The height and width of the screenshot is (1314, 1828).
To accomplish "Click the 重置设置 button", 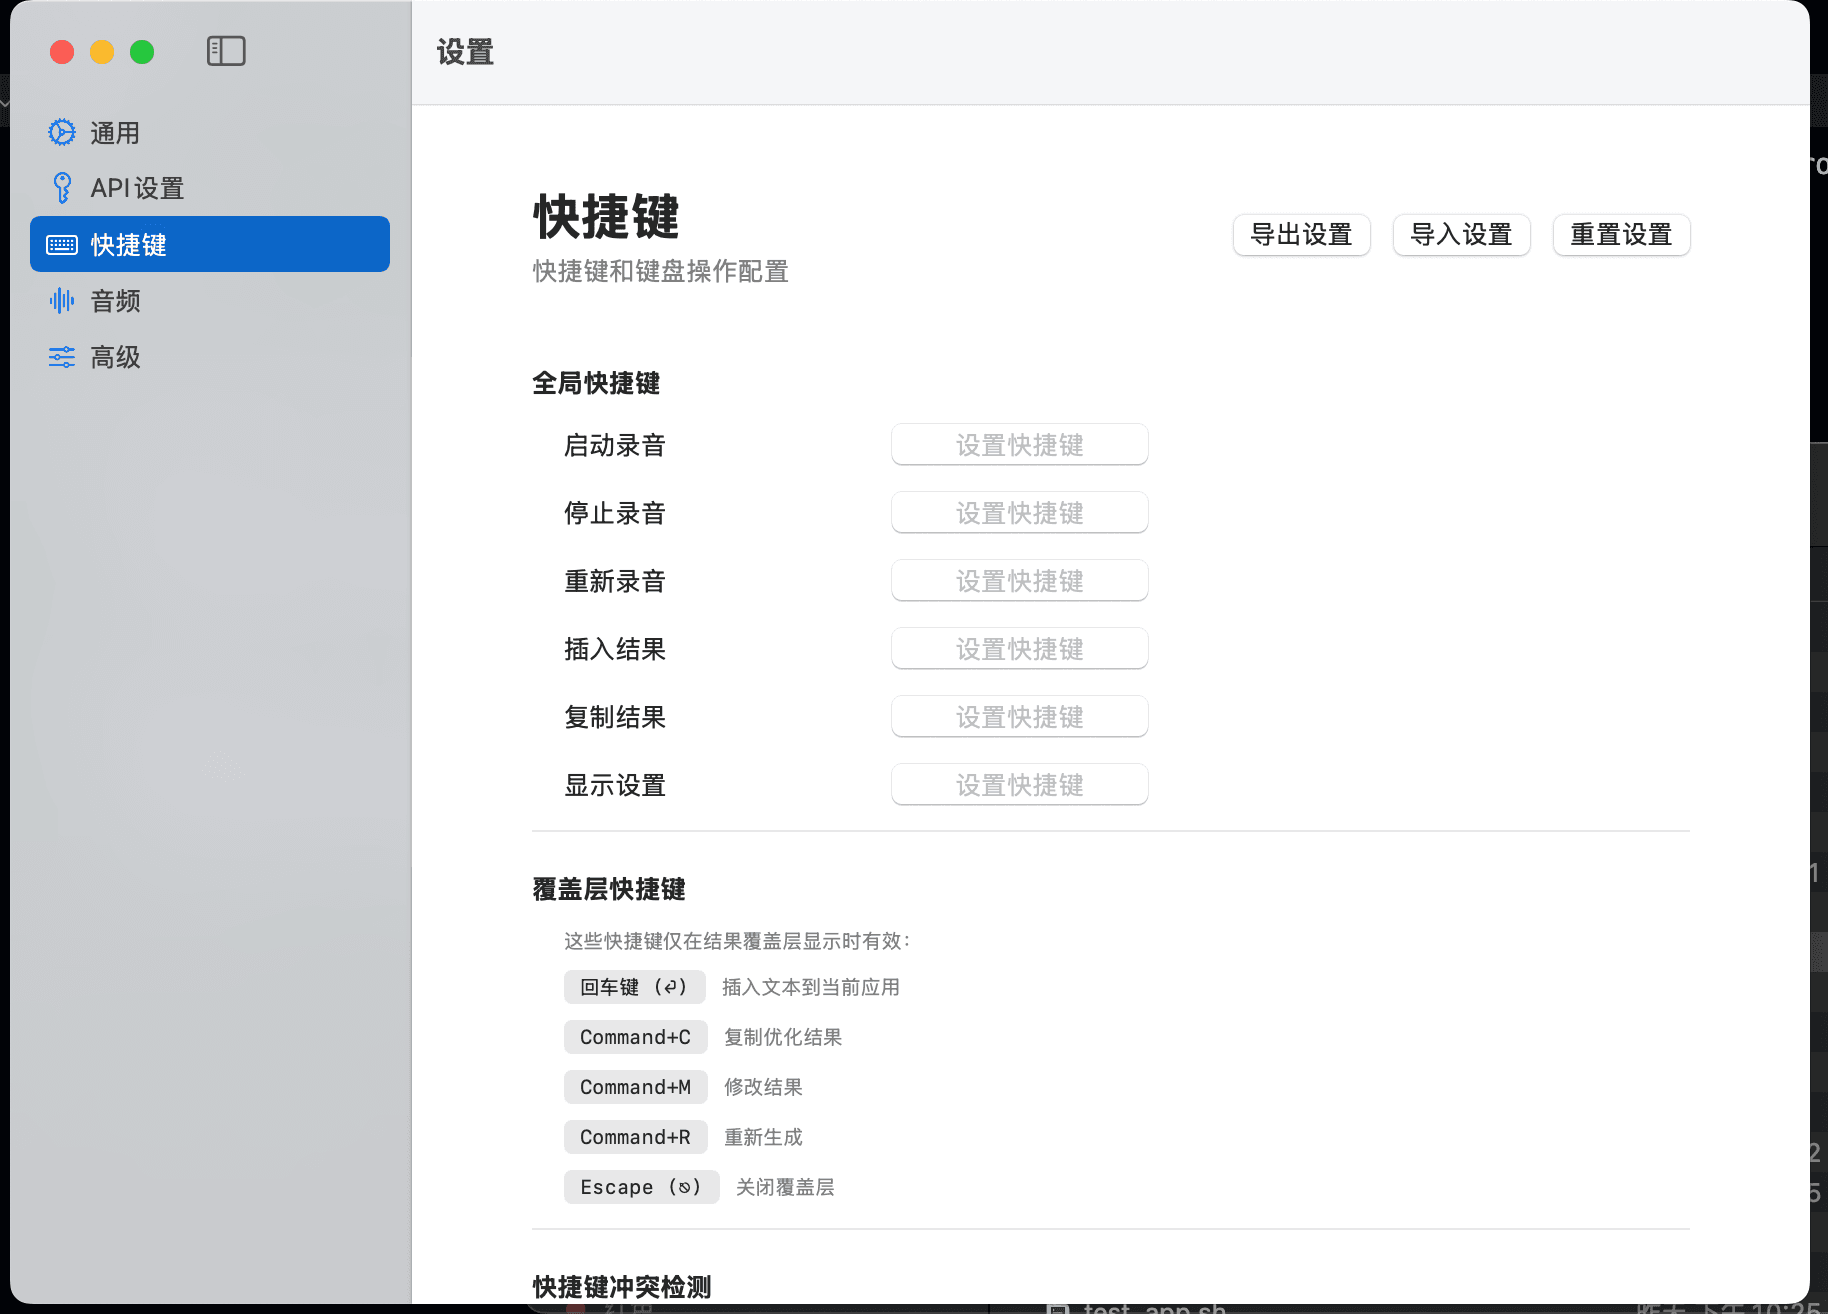I will 1621,235.
